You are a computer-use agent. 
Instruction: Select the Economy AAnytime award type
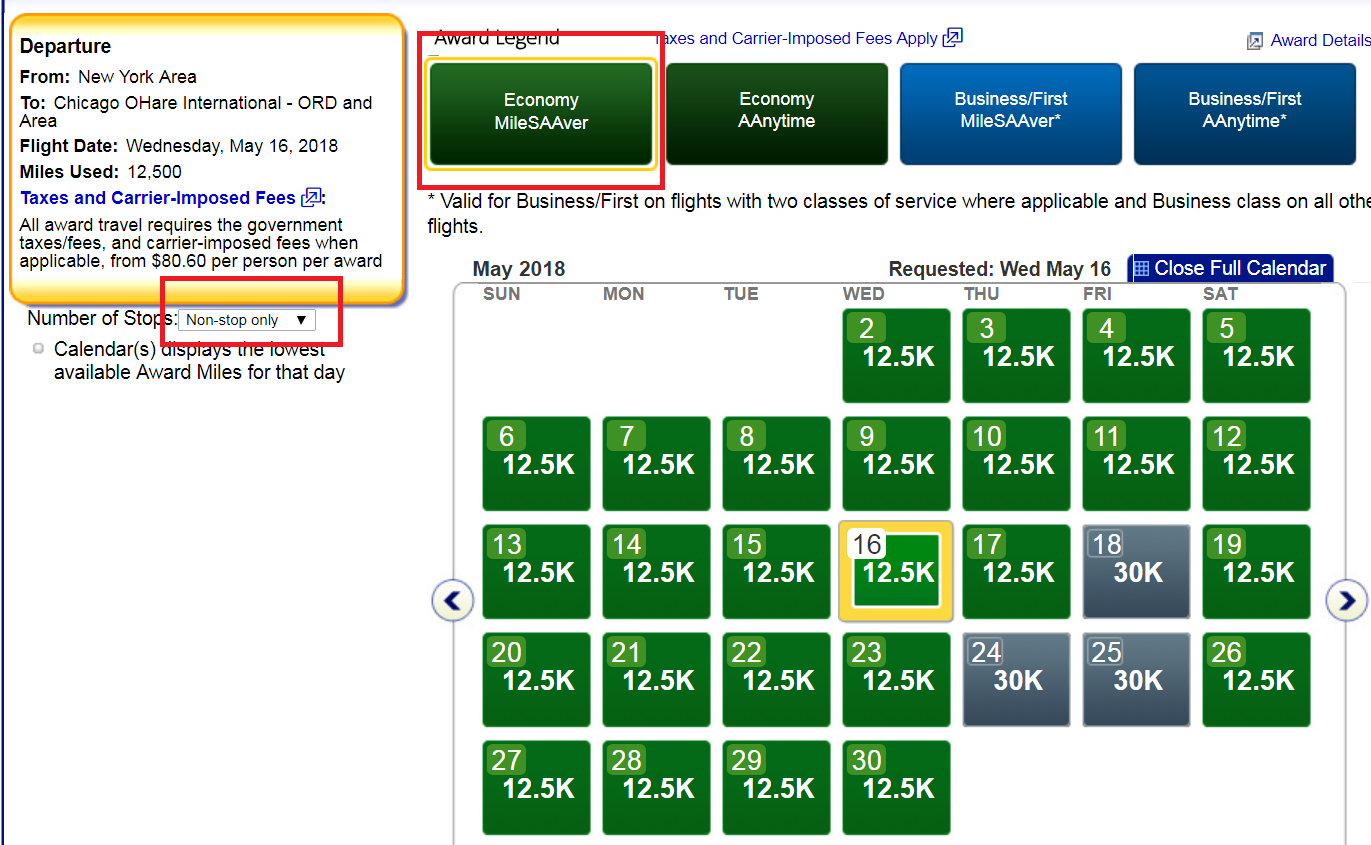(777, 112)
